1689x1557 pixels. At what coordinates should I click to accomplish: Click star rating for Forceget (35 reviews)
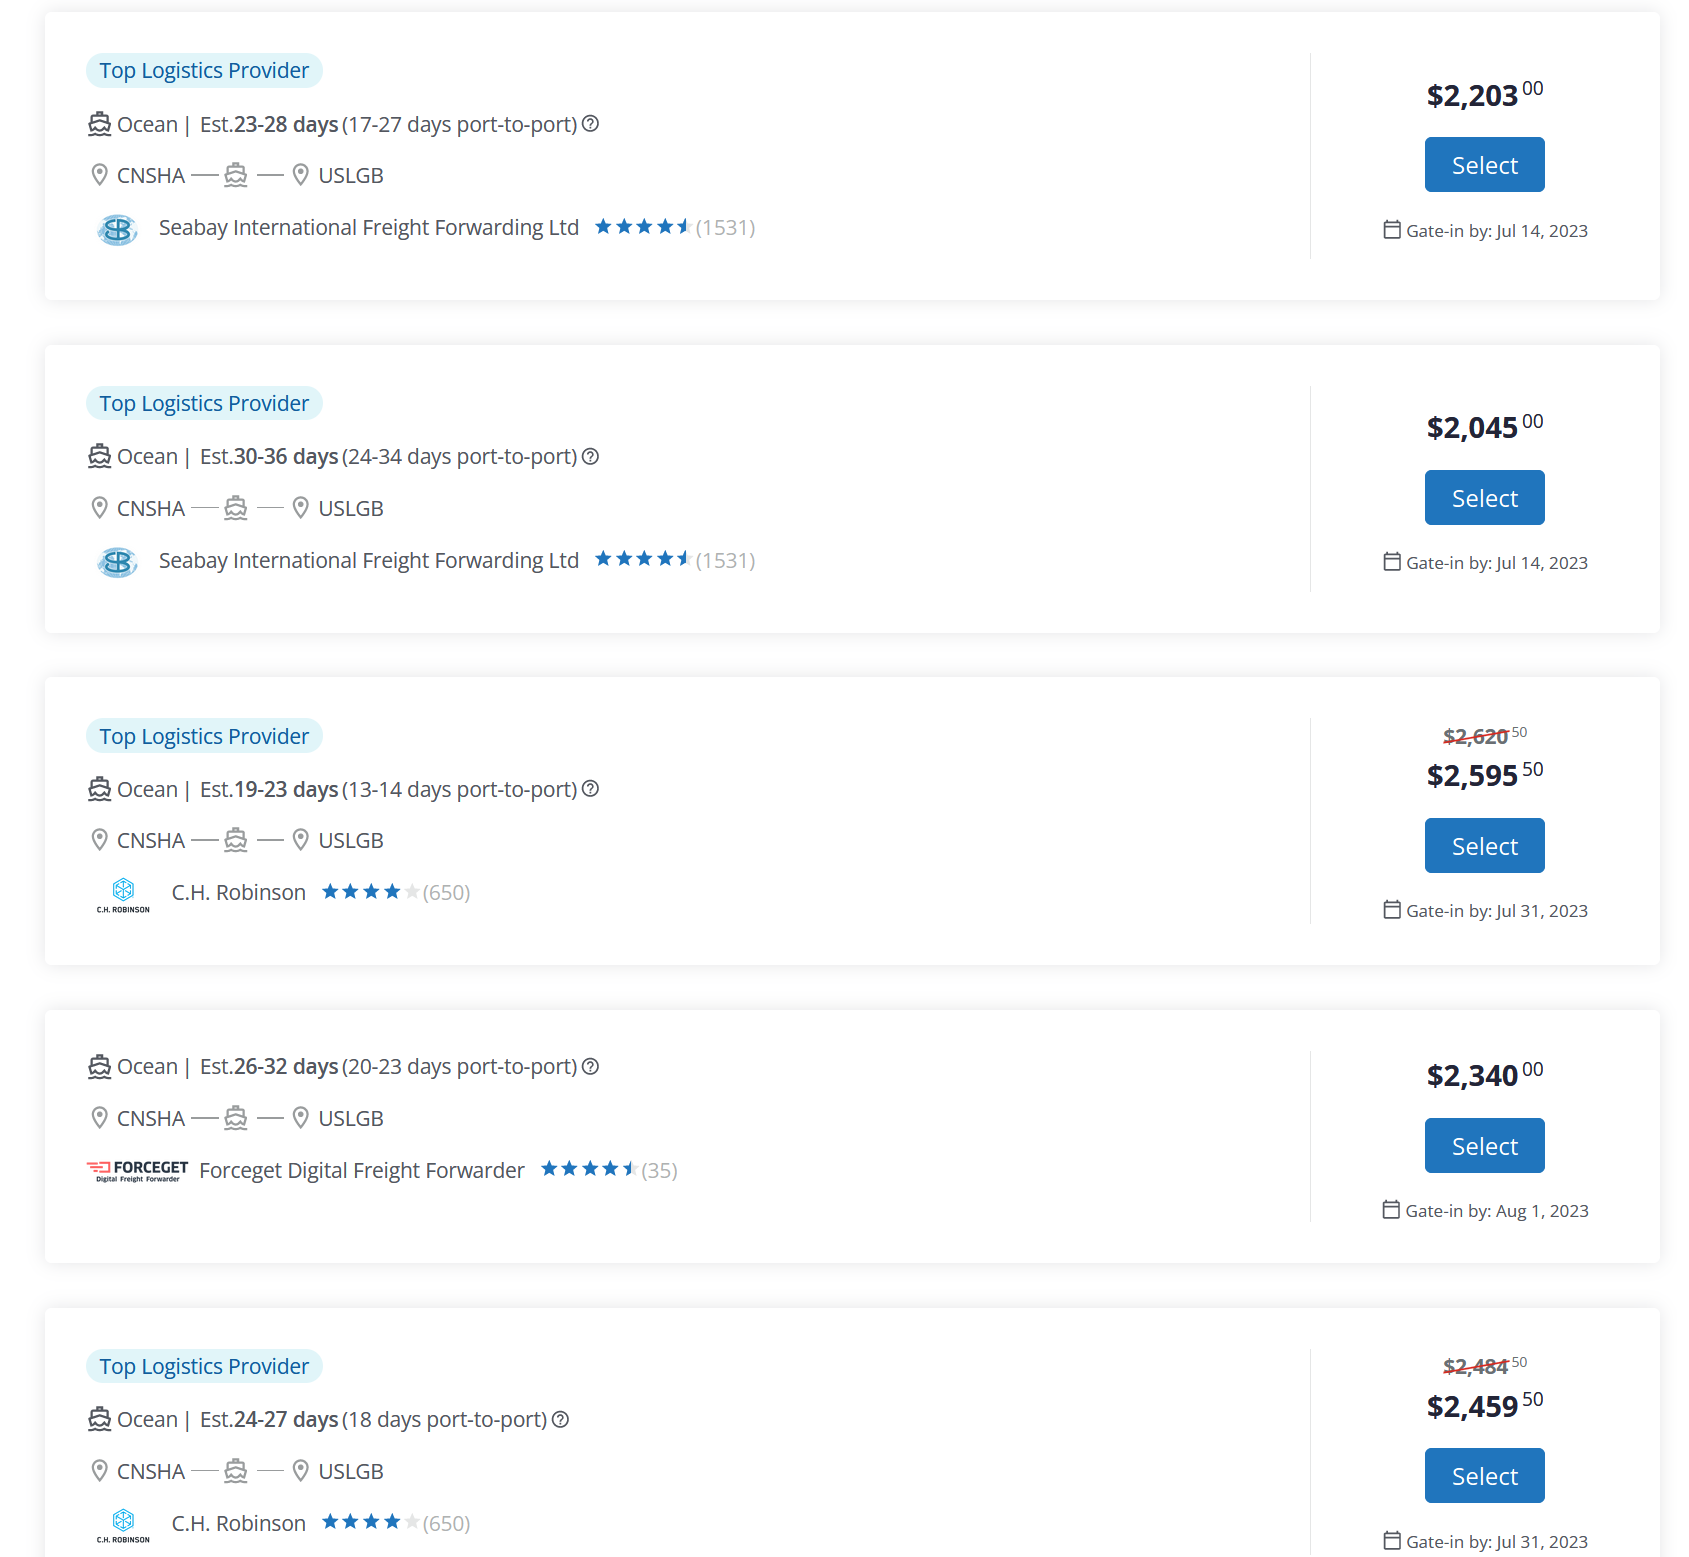click(589, 1169)
